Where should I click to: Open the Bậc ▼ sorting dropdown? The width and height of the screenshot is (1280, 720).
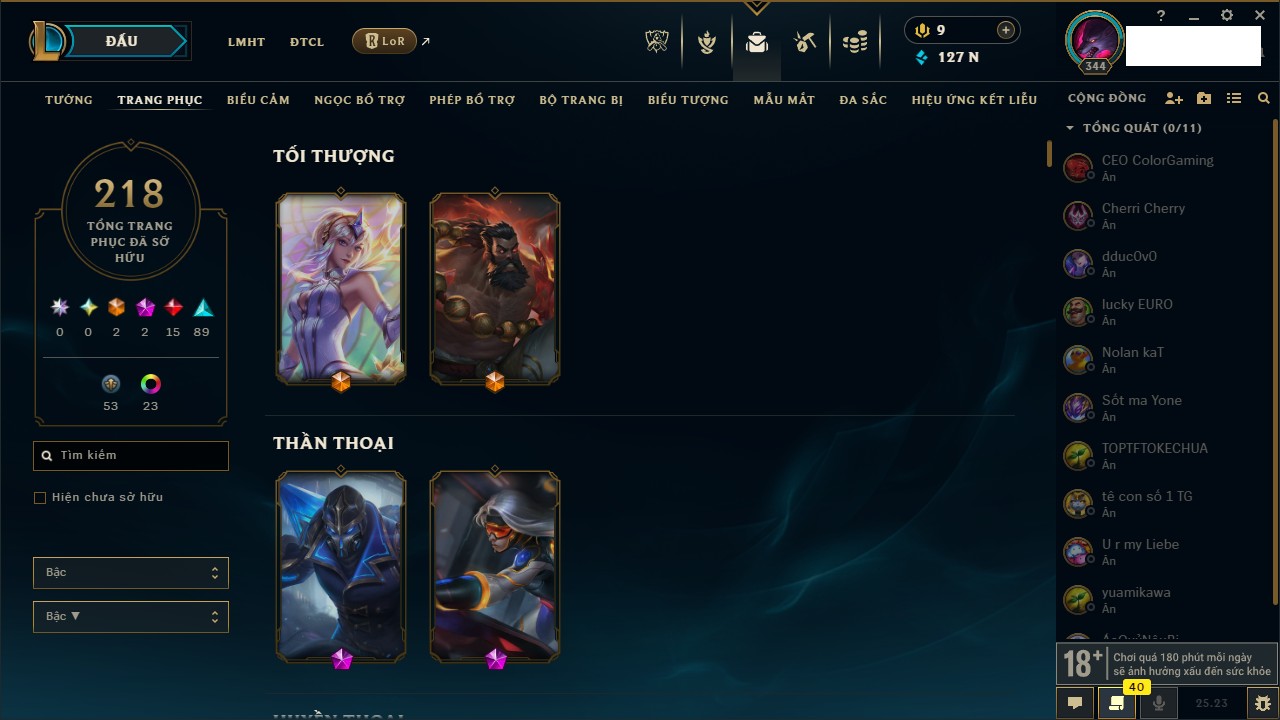pos(131,617)
